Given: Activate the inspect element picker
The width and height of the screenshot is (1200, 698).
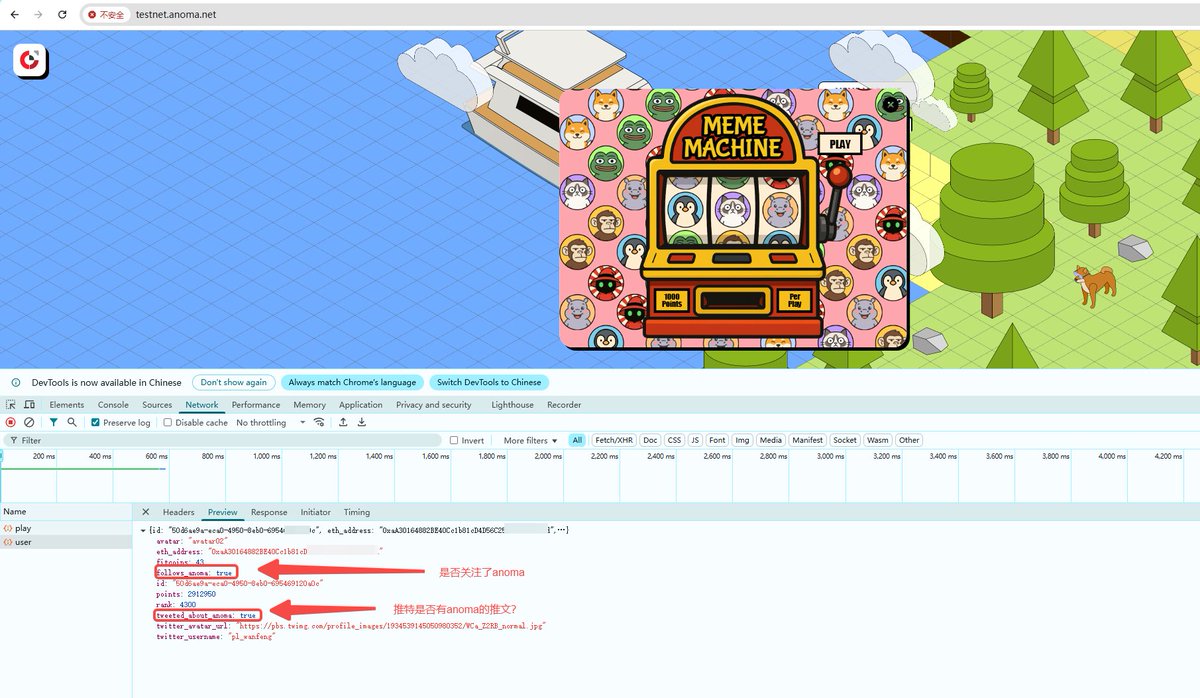Looking at the screenshot, I should (x=11, y=405).
